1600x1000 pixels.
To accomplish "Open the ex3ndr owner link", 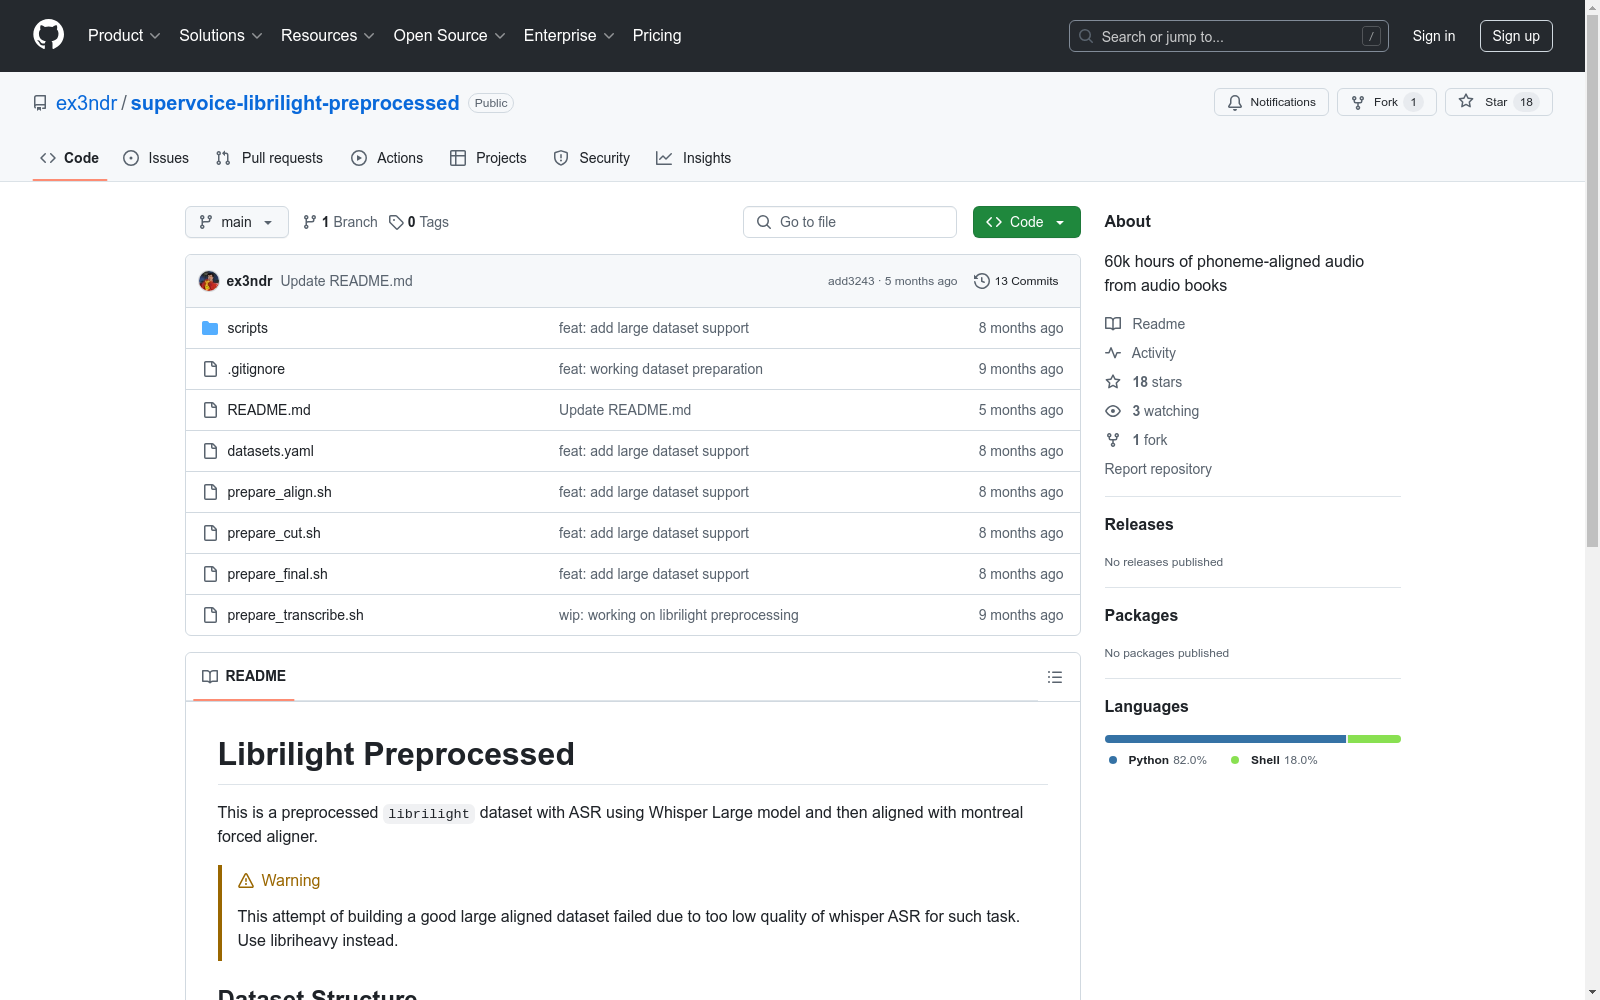I will (87, 103).
